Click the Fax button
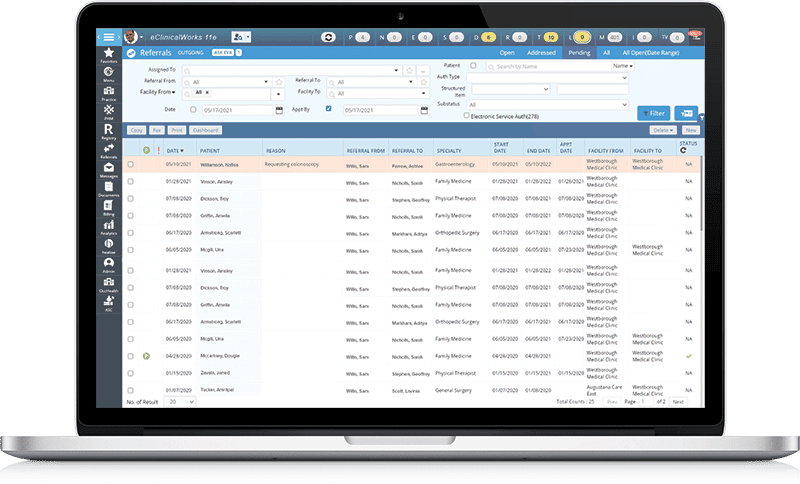This screenshot has width=800, height=484. pos(157,130)
